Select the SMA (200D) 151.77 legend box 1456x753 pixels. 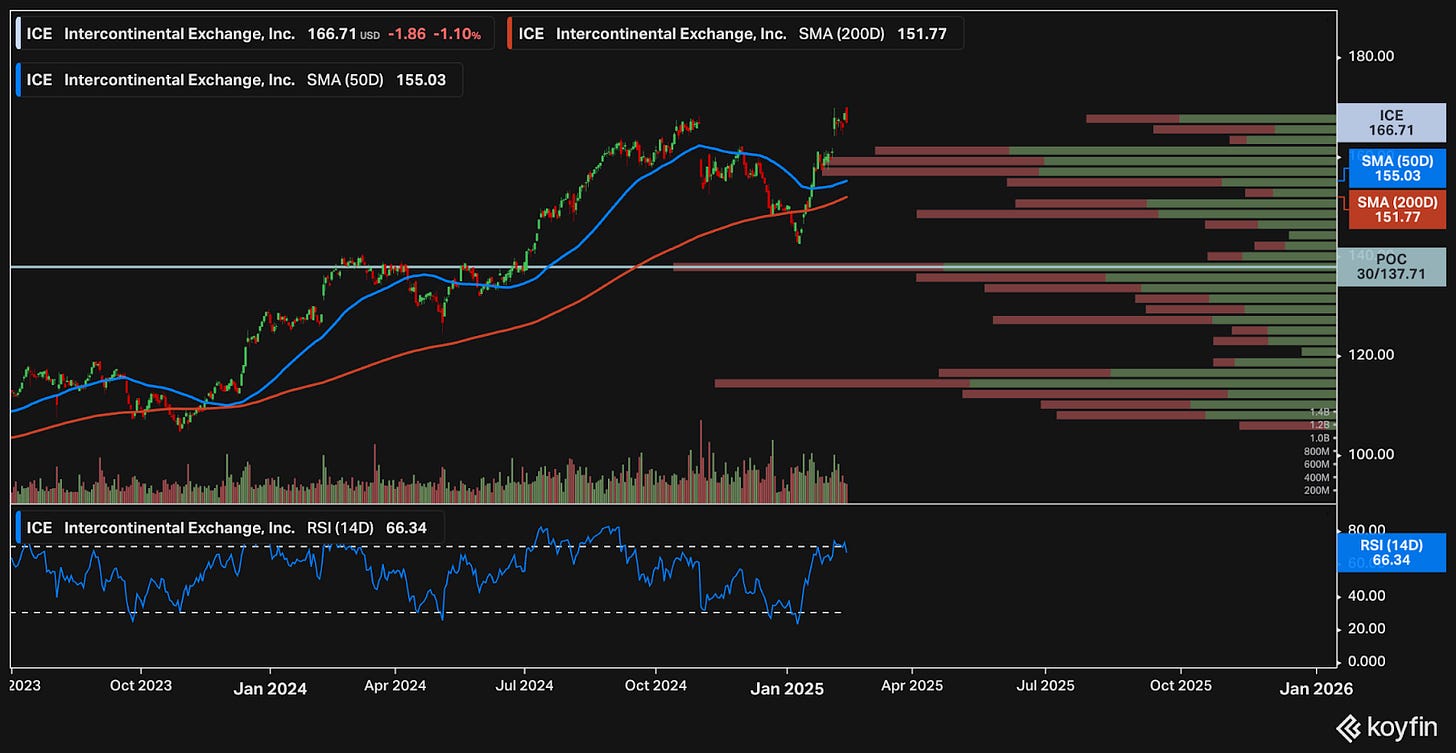click(x=736, y=34)
